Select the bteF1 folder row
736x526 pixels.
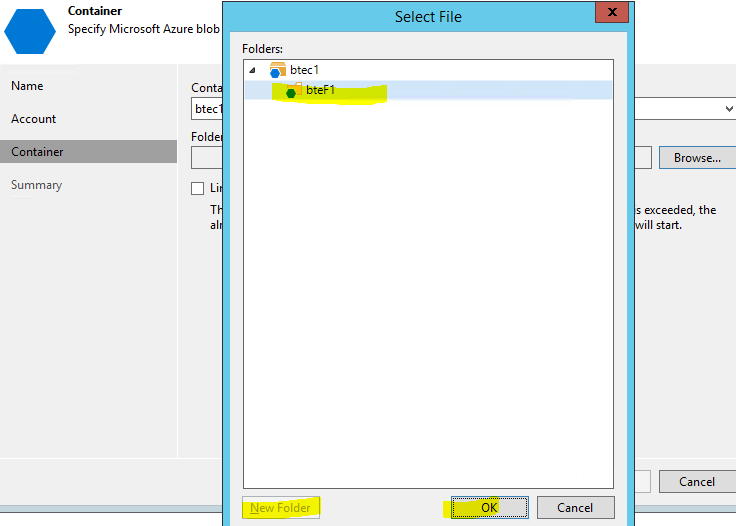[428, 90]
